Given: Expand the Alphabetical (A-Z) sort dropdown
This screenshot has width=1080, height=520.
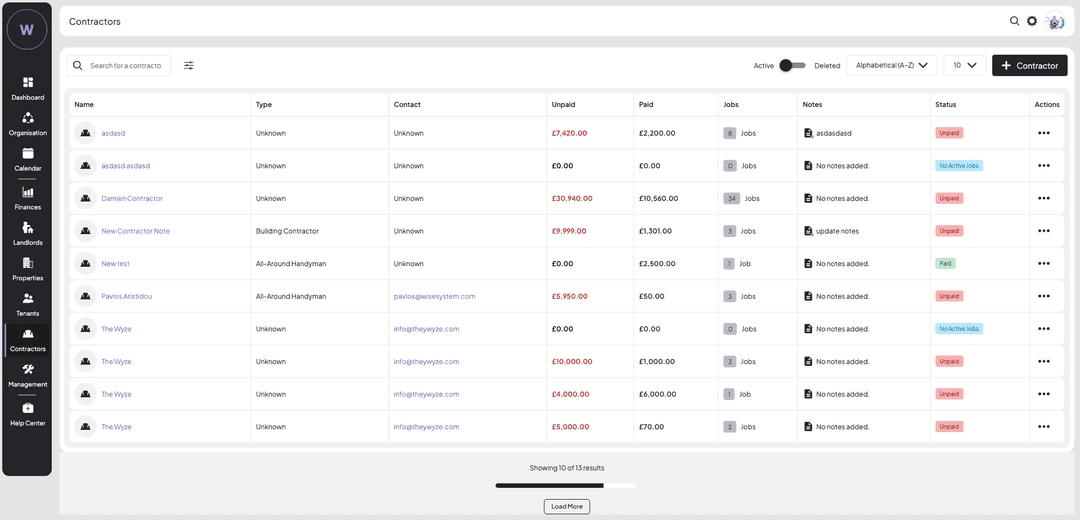Looking at the screenshot, I should [x=891, y=66].
